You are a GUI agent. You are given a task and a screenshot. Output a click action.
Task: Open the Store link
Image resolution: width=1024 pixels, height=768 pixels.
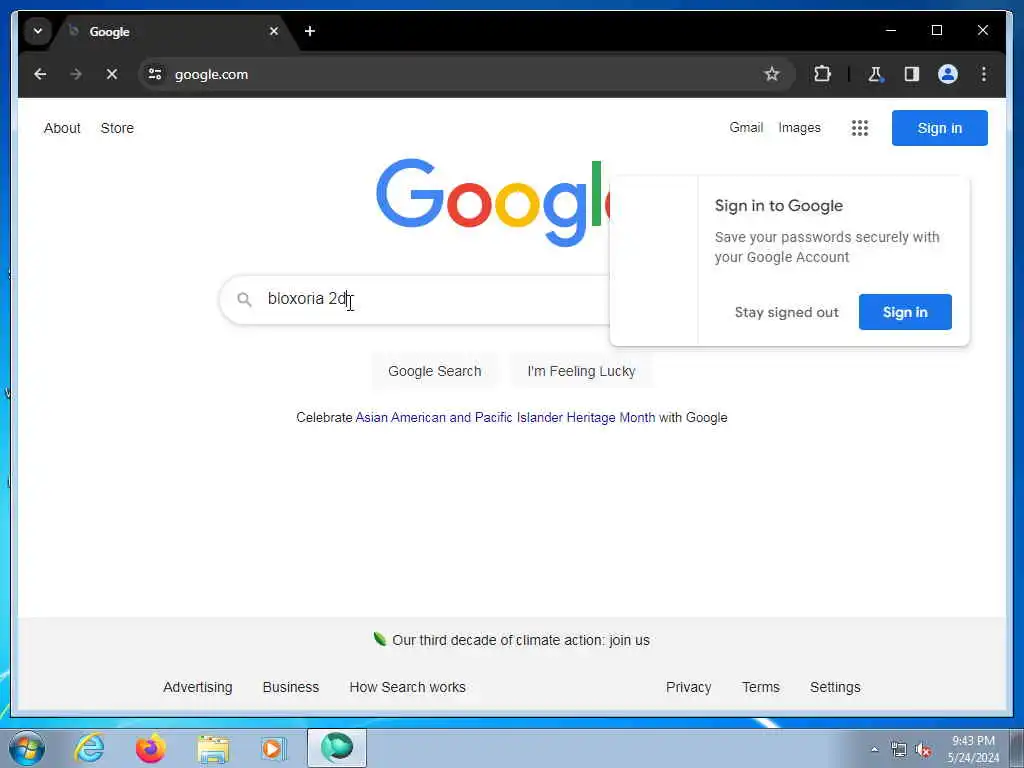click(x=117, y=128)
